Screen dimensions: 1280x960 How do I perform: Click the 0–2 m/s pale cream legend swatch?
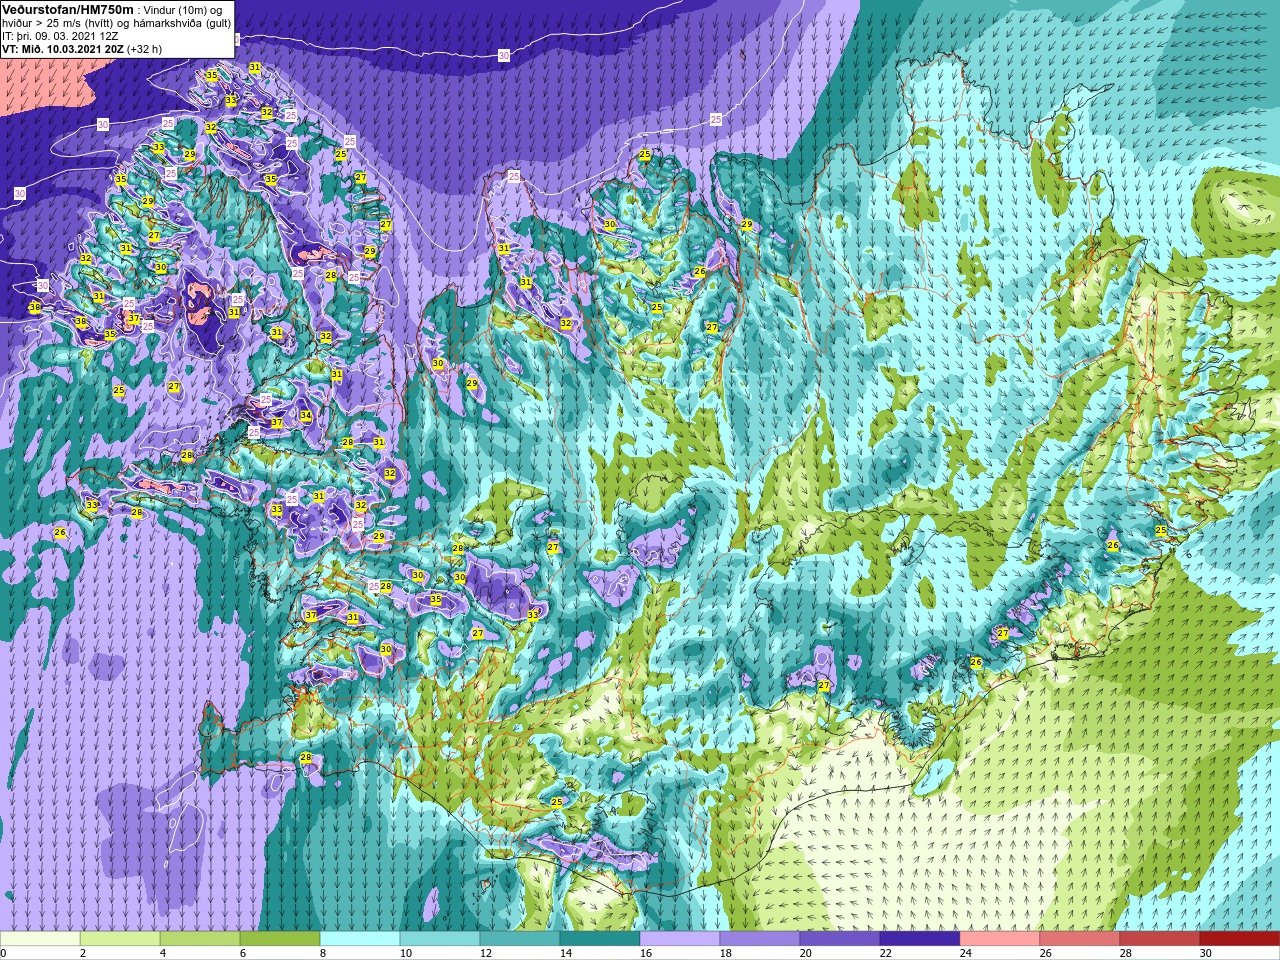click(40, 939)
